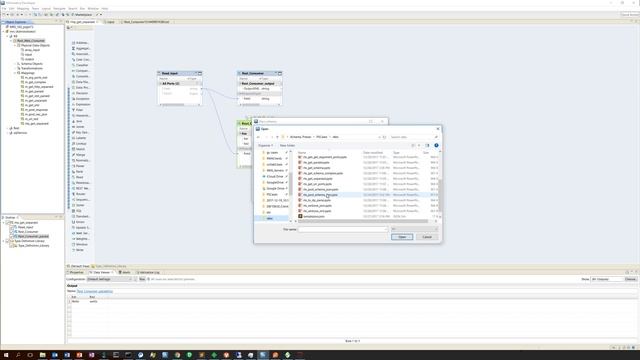
Task: Select the SQL transformation in the palette
Action: 77,211
